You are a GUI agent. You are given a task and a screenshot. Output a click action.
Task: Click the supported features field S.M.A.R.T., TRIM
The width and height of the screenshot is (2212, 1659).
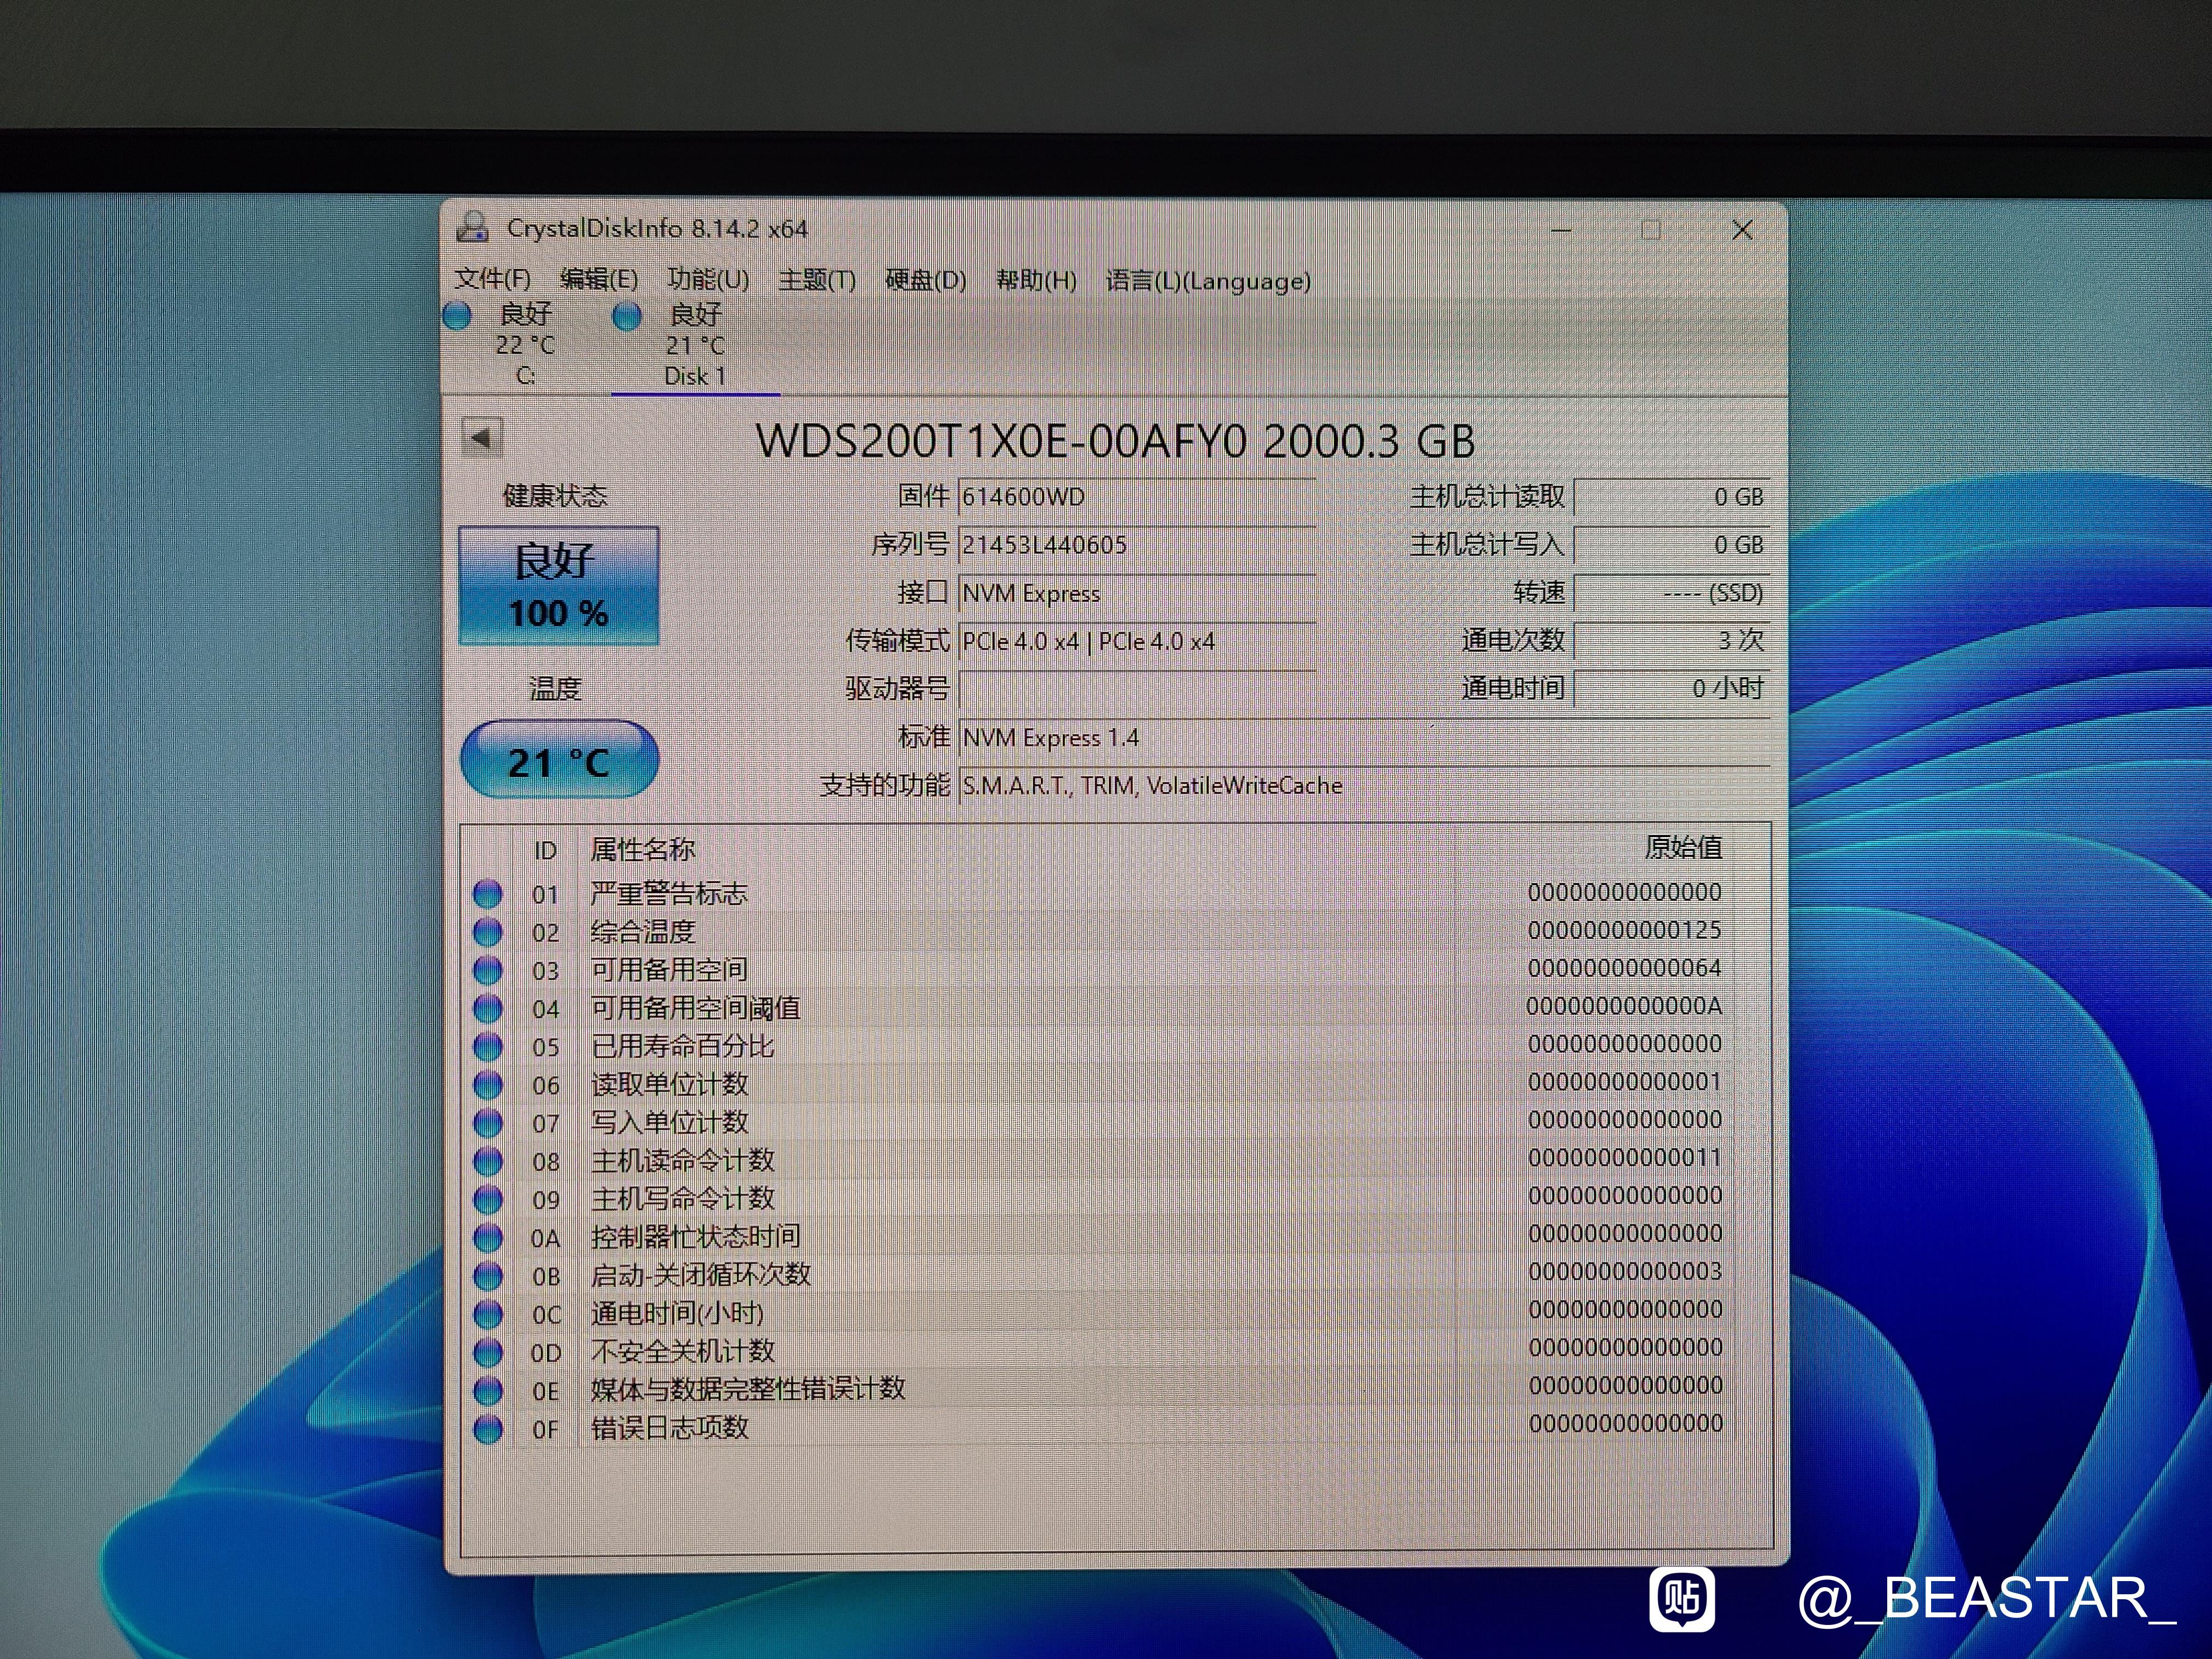pos(1364,786)
